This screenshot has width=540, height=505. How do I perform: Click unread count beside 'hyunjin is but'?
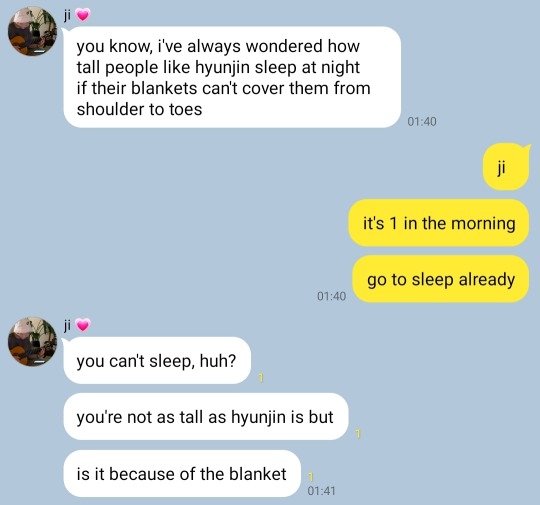(358, 434)
